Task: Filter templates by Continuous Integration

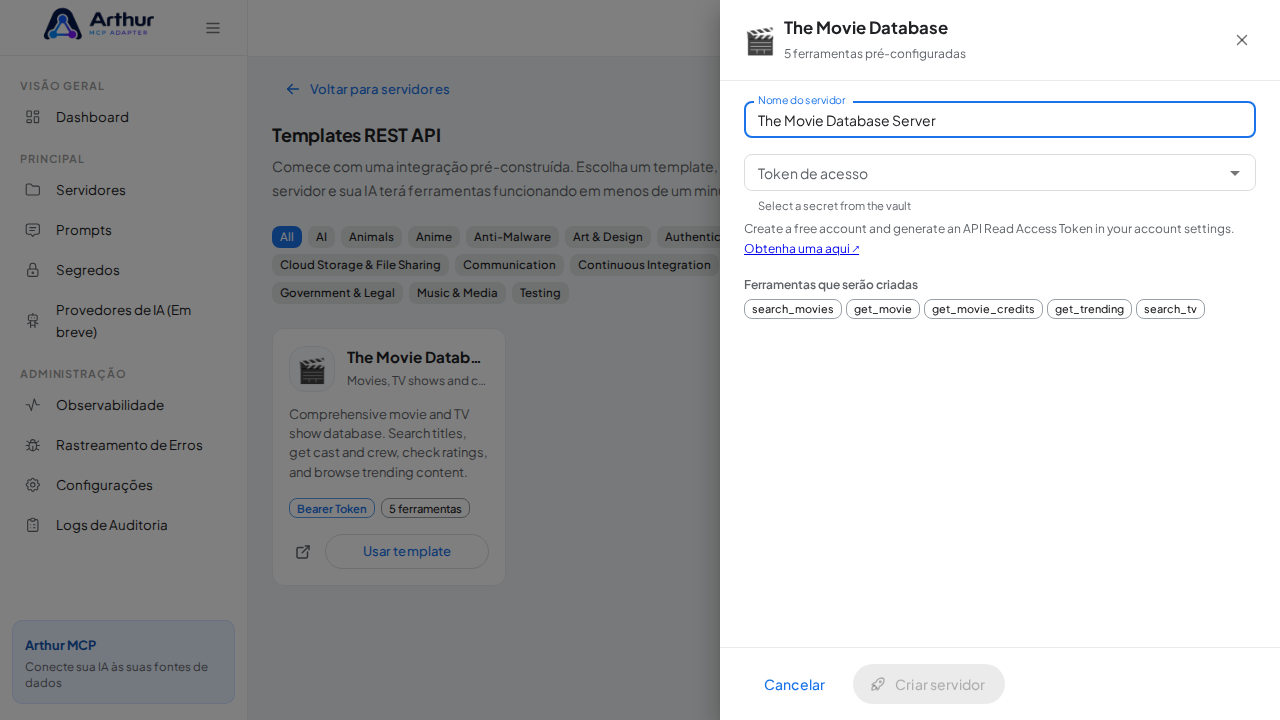Action: coord(645,265)
